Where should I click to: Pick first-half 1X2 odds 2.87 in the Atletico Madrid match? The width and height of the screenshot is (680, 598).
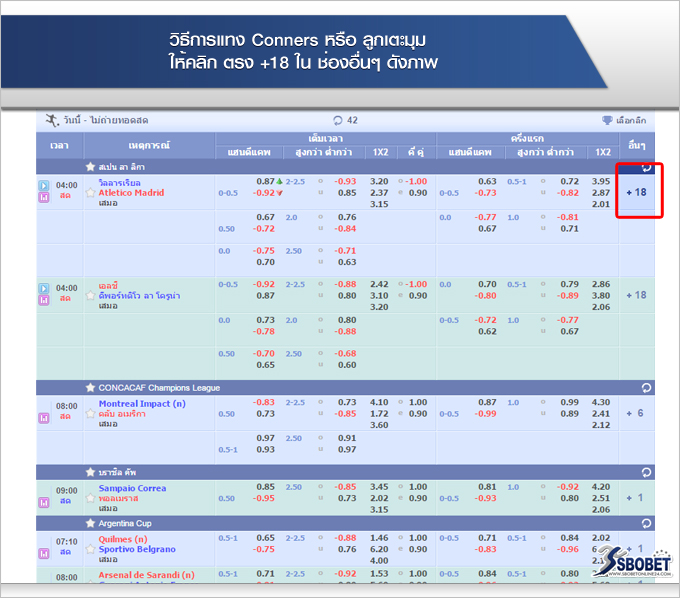coord(601,193)
